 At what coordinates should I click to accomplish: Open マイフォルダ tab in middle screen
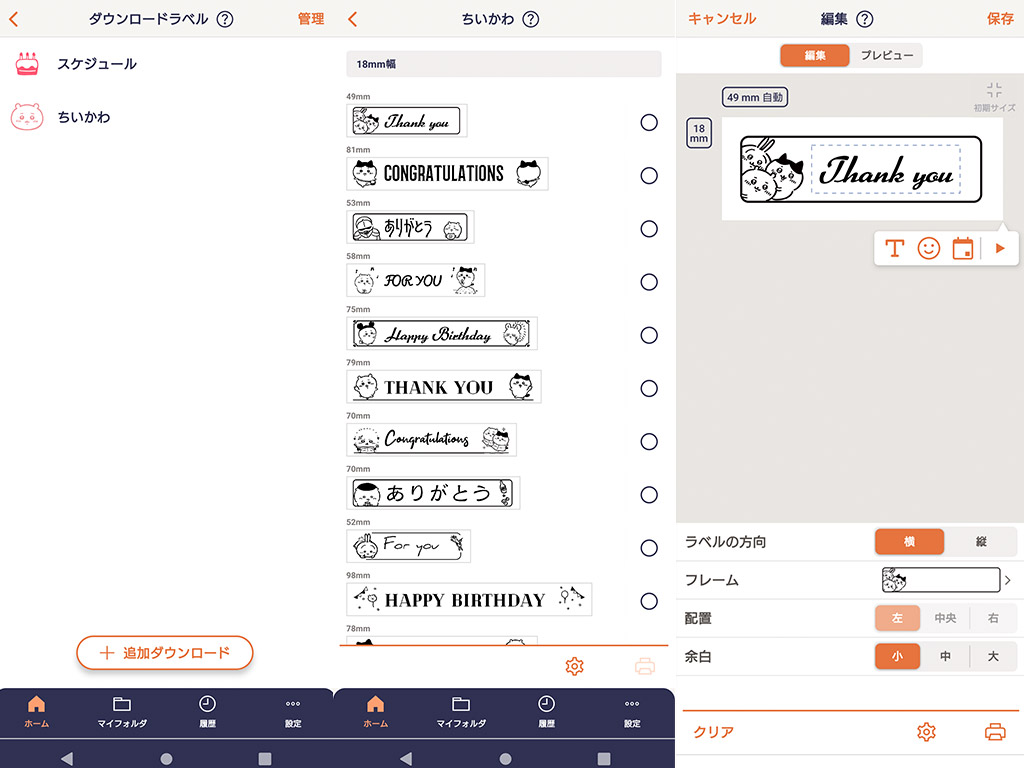(x=461, y=711)
